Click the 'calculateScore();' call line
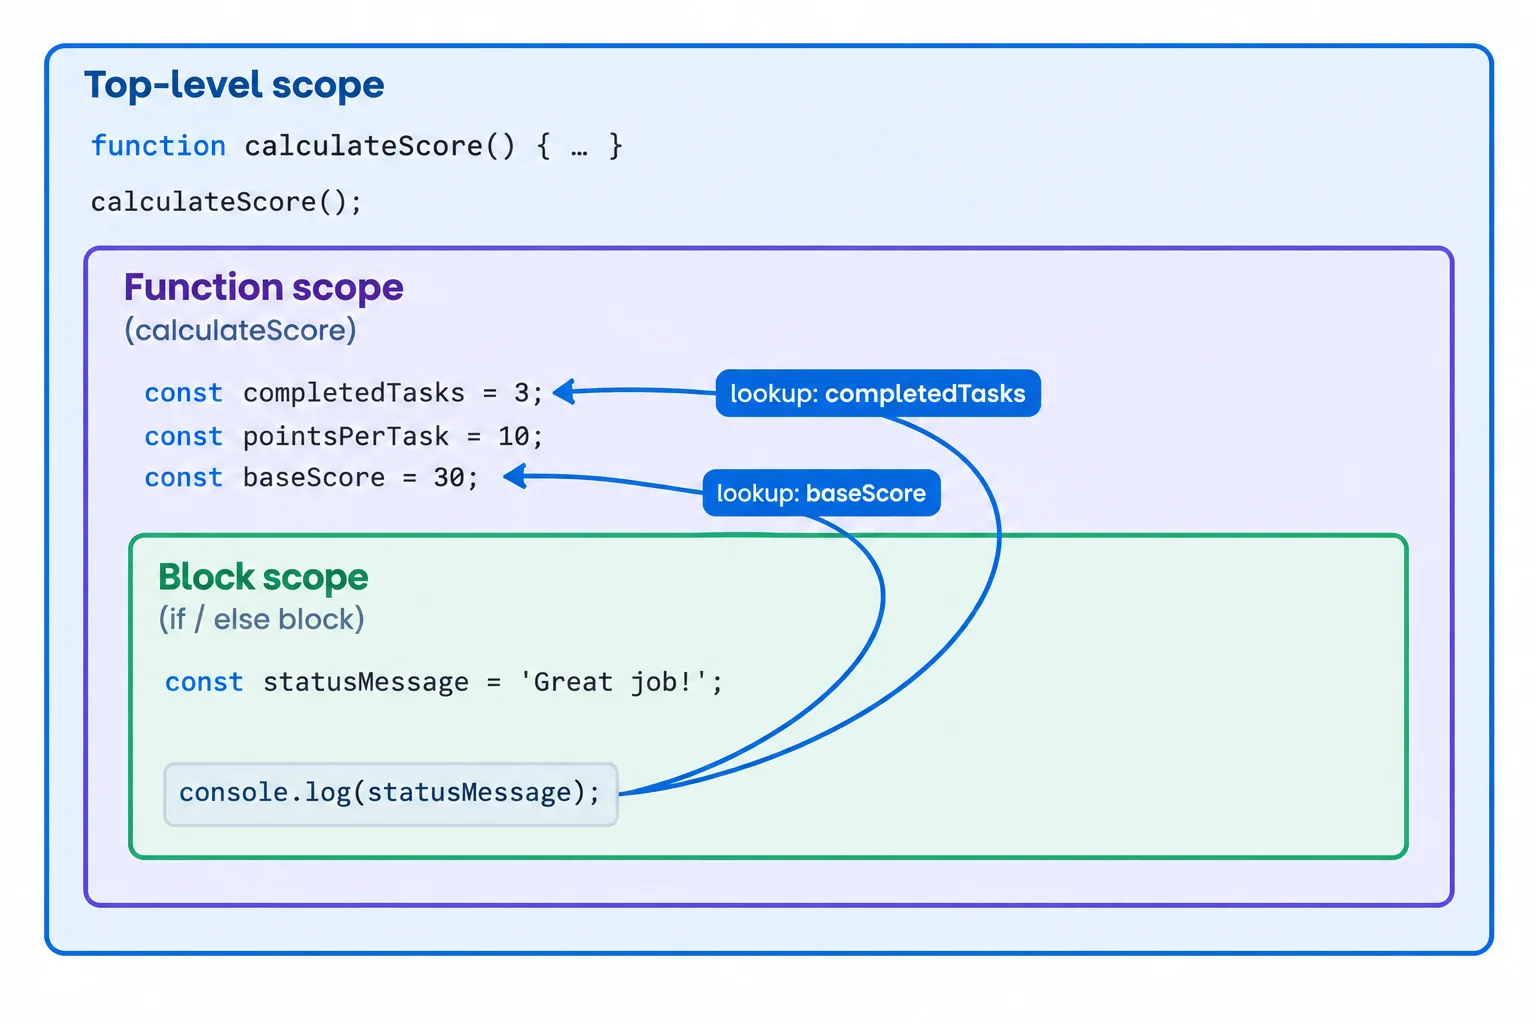The width and height of the screenshot is (1536, 1024). [x=226, y=202]
